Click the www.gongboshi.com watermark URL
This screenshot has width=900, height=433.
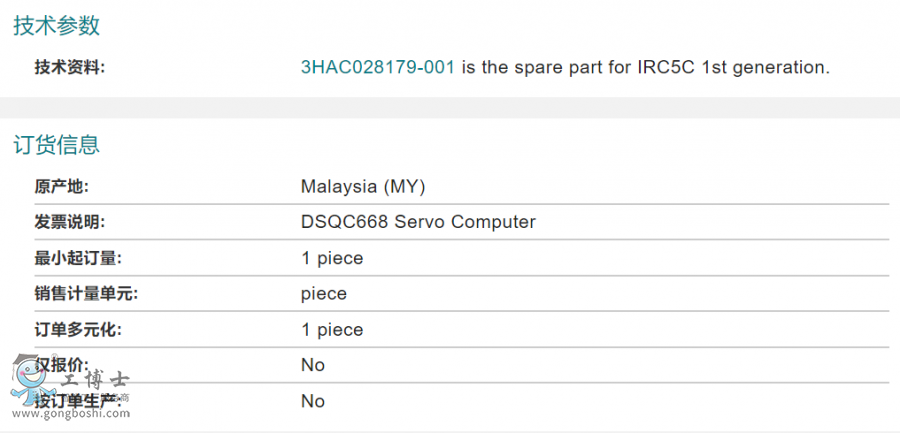tap(71, 413)
